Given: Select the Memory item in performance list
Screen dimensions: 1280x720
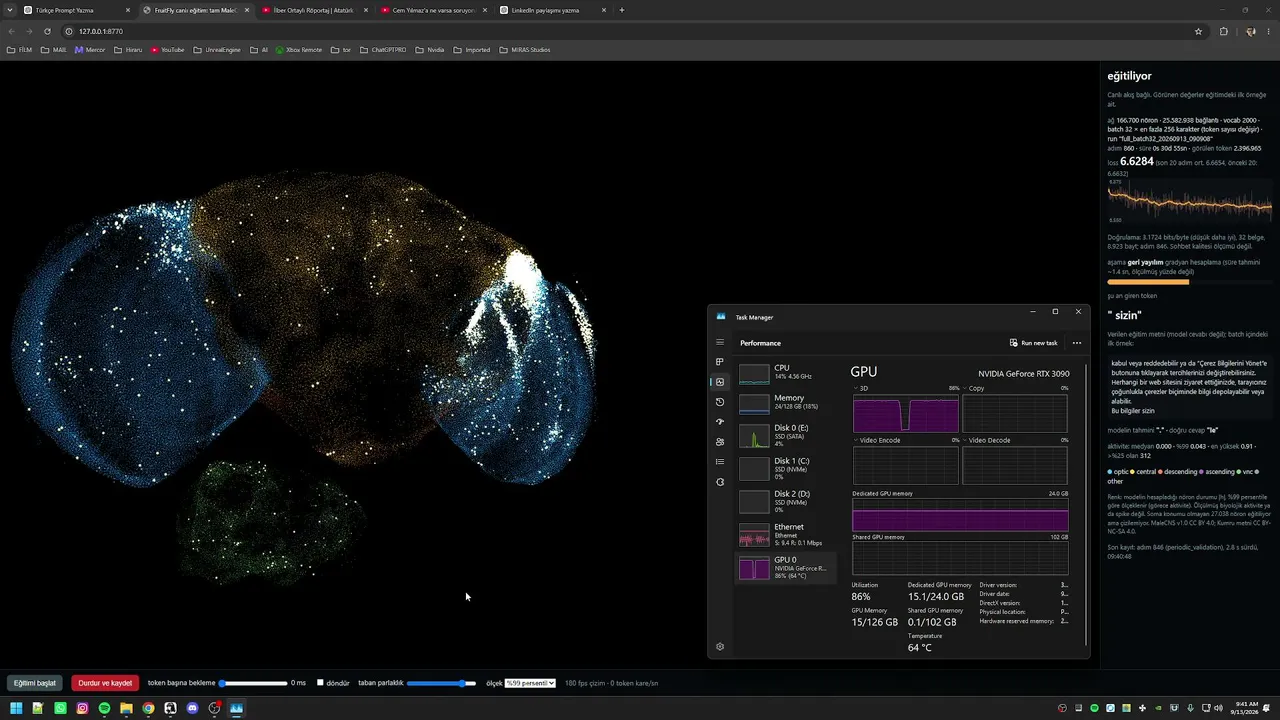Looking at the screenshot, I should [785, 402].
